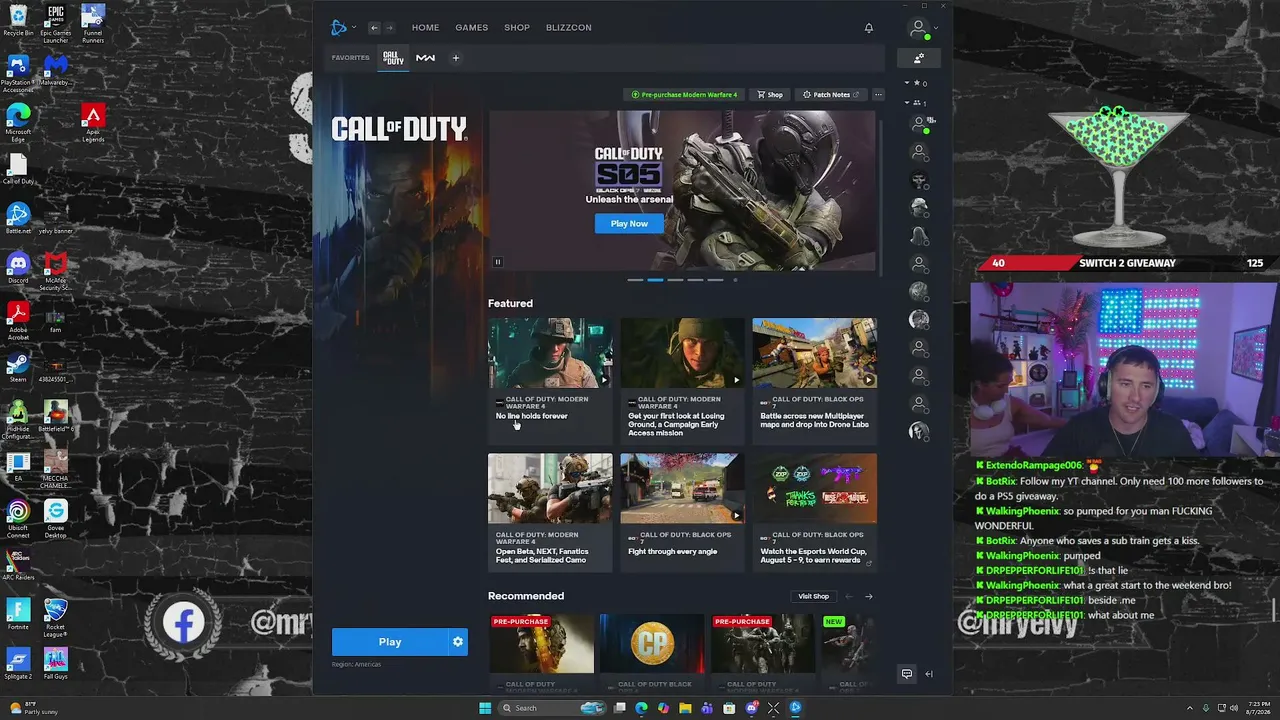Open the weather widget on taskbar
Viewport: 1280px width, 720px height.
[35, 708]
